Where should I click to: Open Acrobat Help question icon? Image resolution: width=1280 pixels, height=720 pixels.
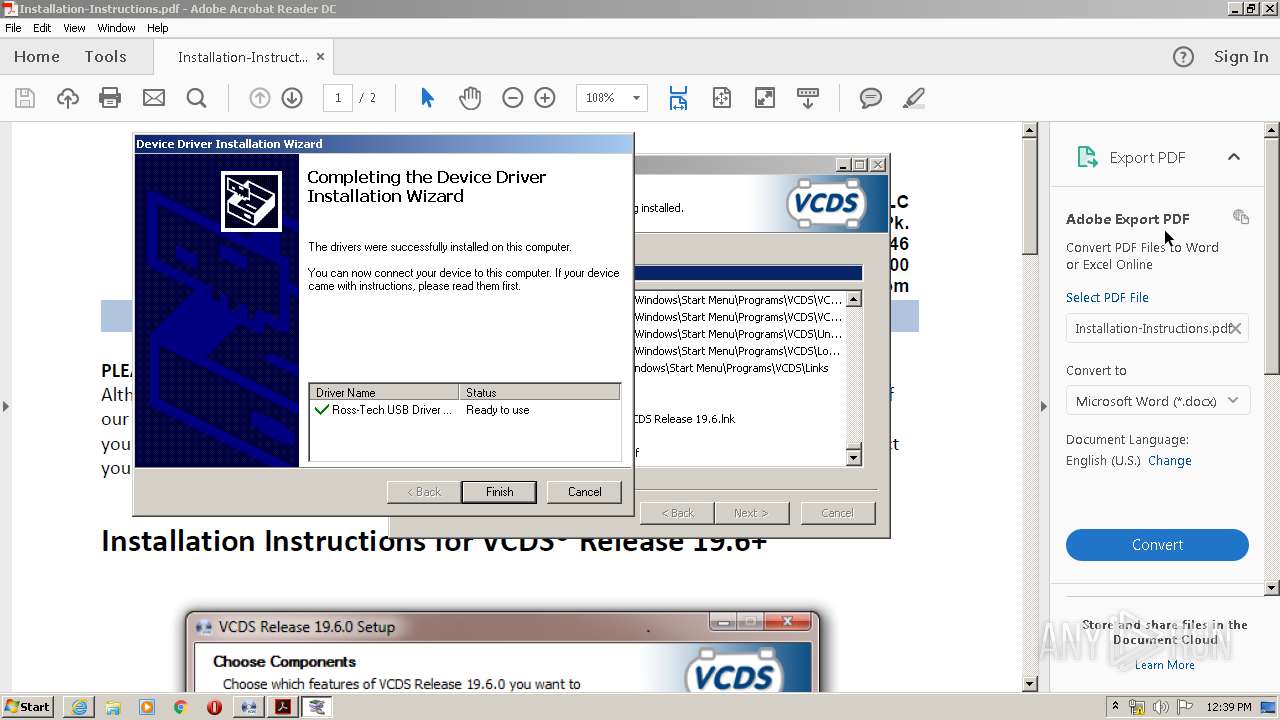[1183, 57]
